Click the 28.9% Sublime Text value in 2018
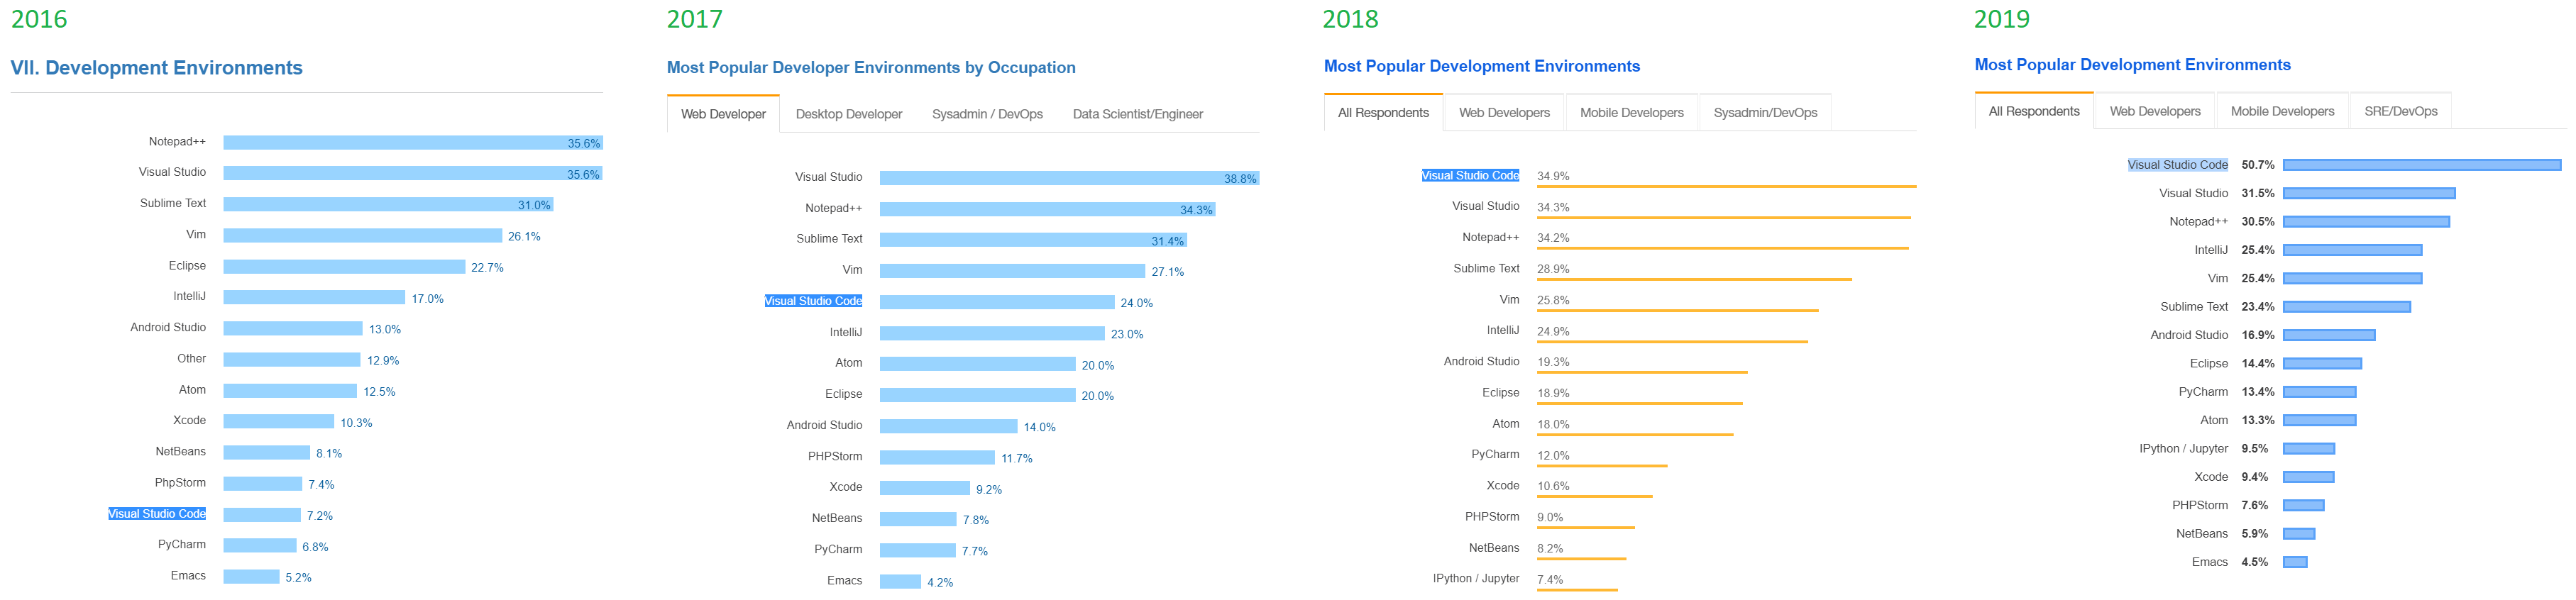This screenshot has height=600, width=2576. pos(1553,269)
